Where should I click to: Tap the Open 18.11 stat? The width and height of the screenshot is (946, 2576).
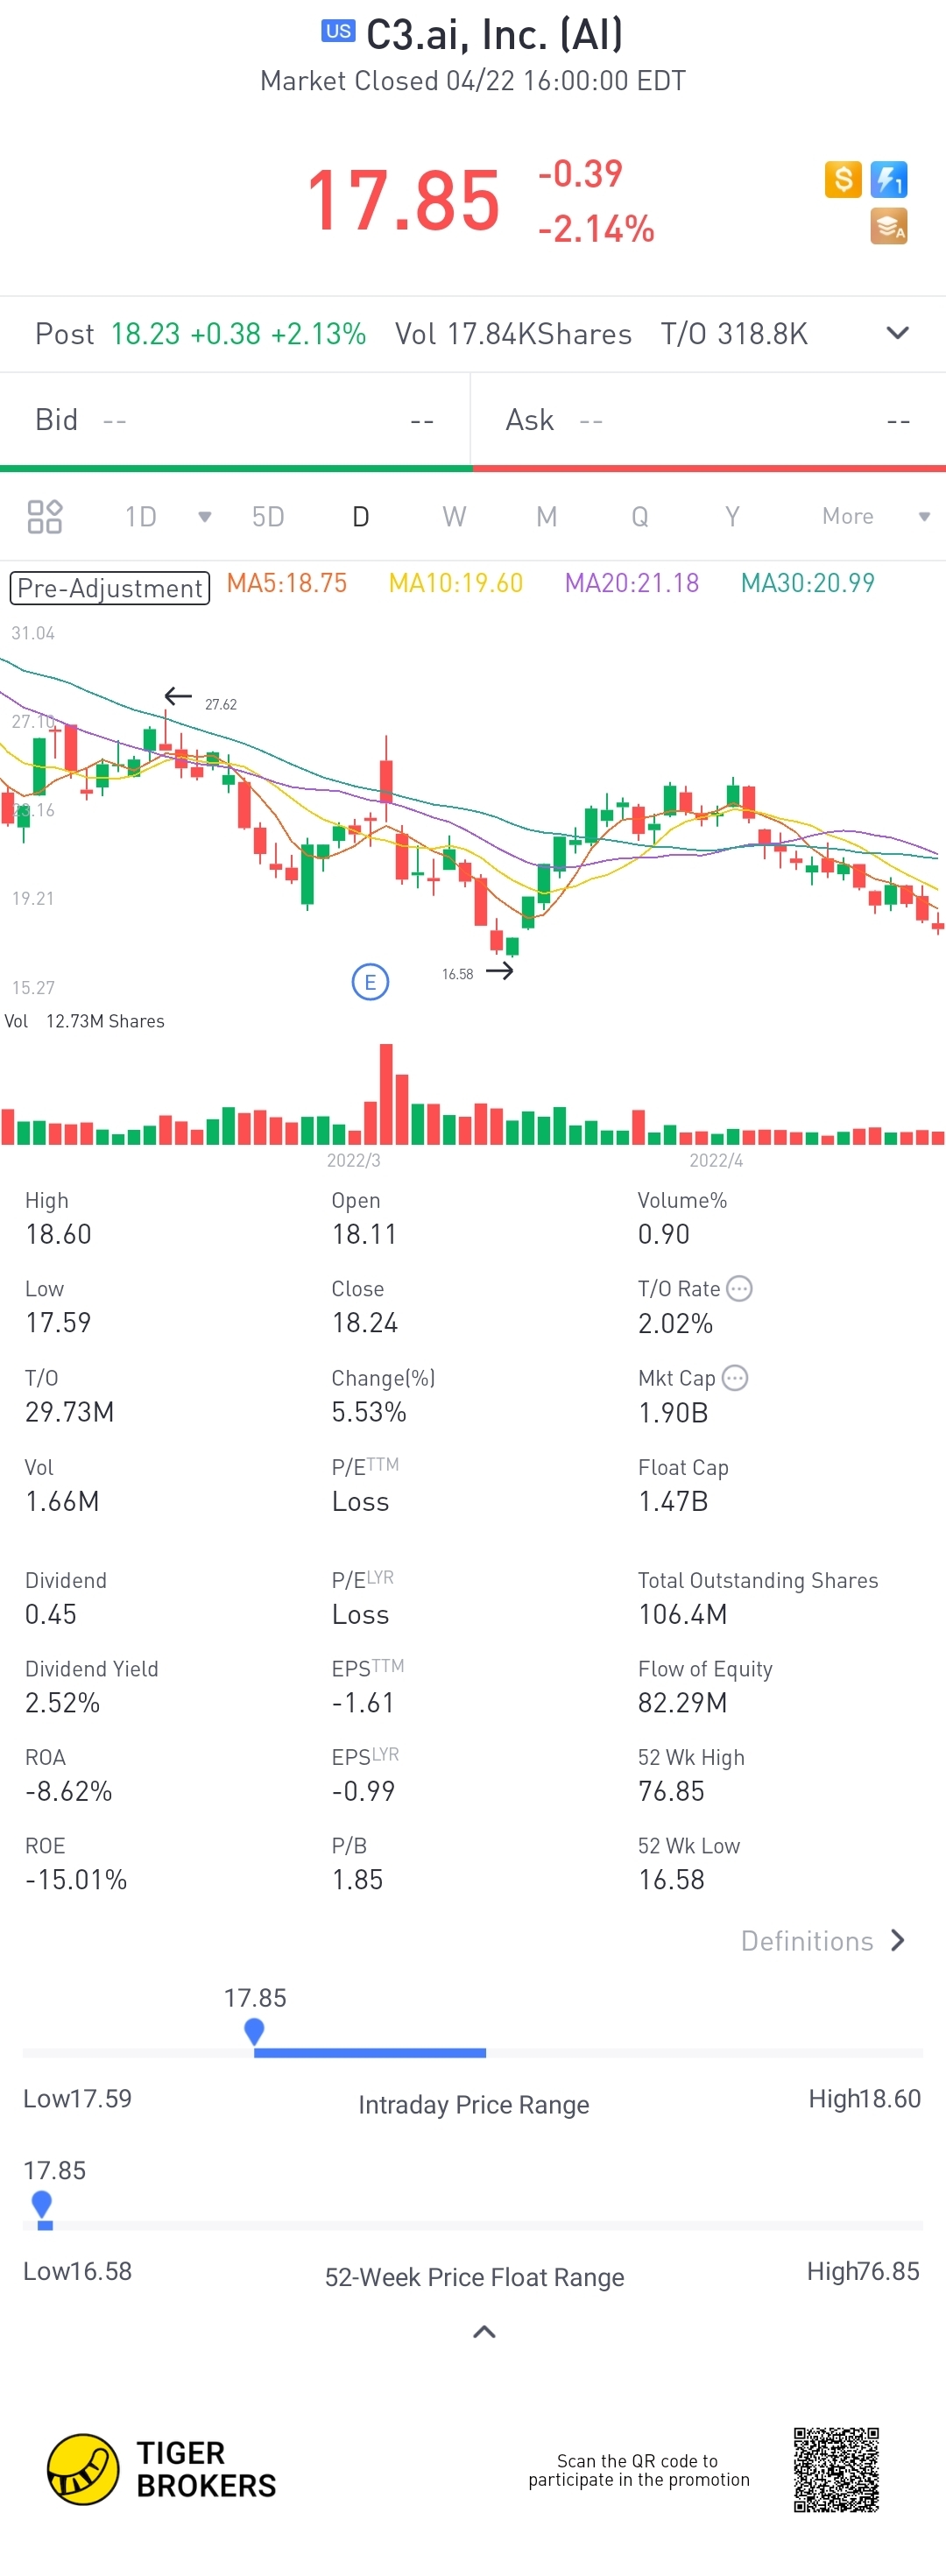coord(364,1218)
